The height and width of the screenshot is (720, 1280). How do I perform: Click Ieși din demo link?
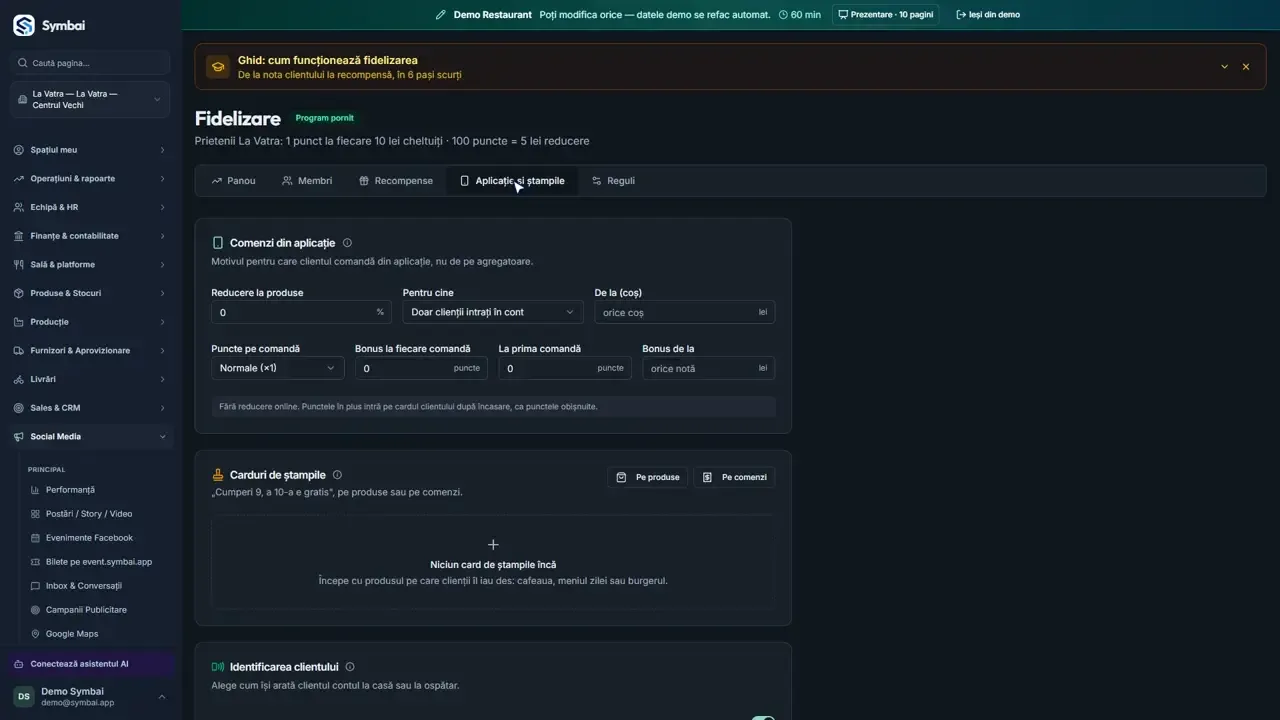[988, 15]
